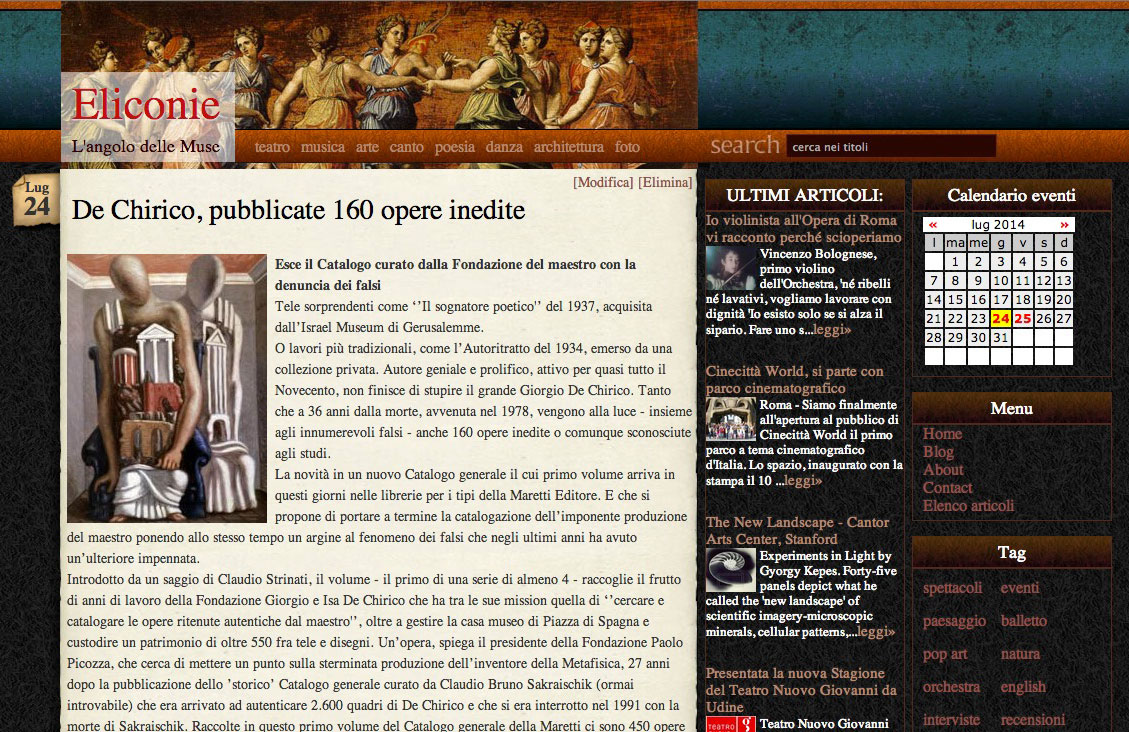The width and height of the screenshot is (1129, 732).
Task: Select the recensioni tag
Action: click(1033, 720)
